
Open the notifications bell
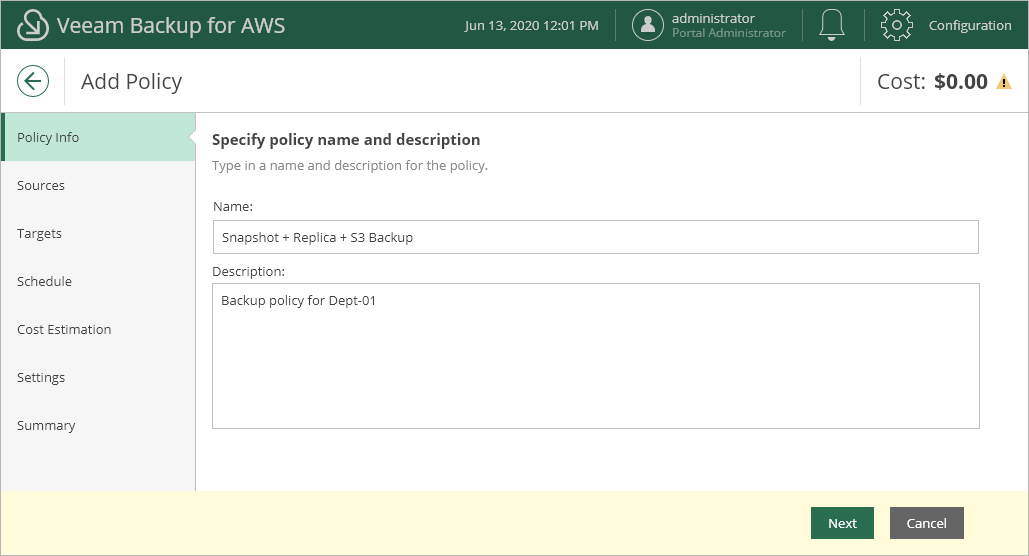(831, 25)
